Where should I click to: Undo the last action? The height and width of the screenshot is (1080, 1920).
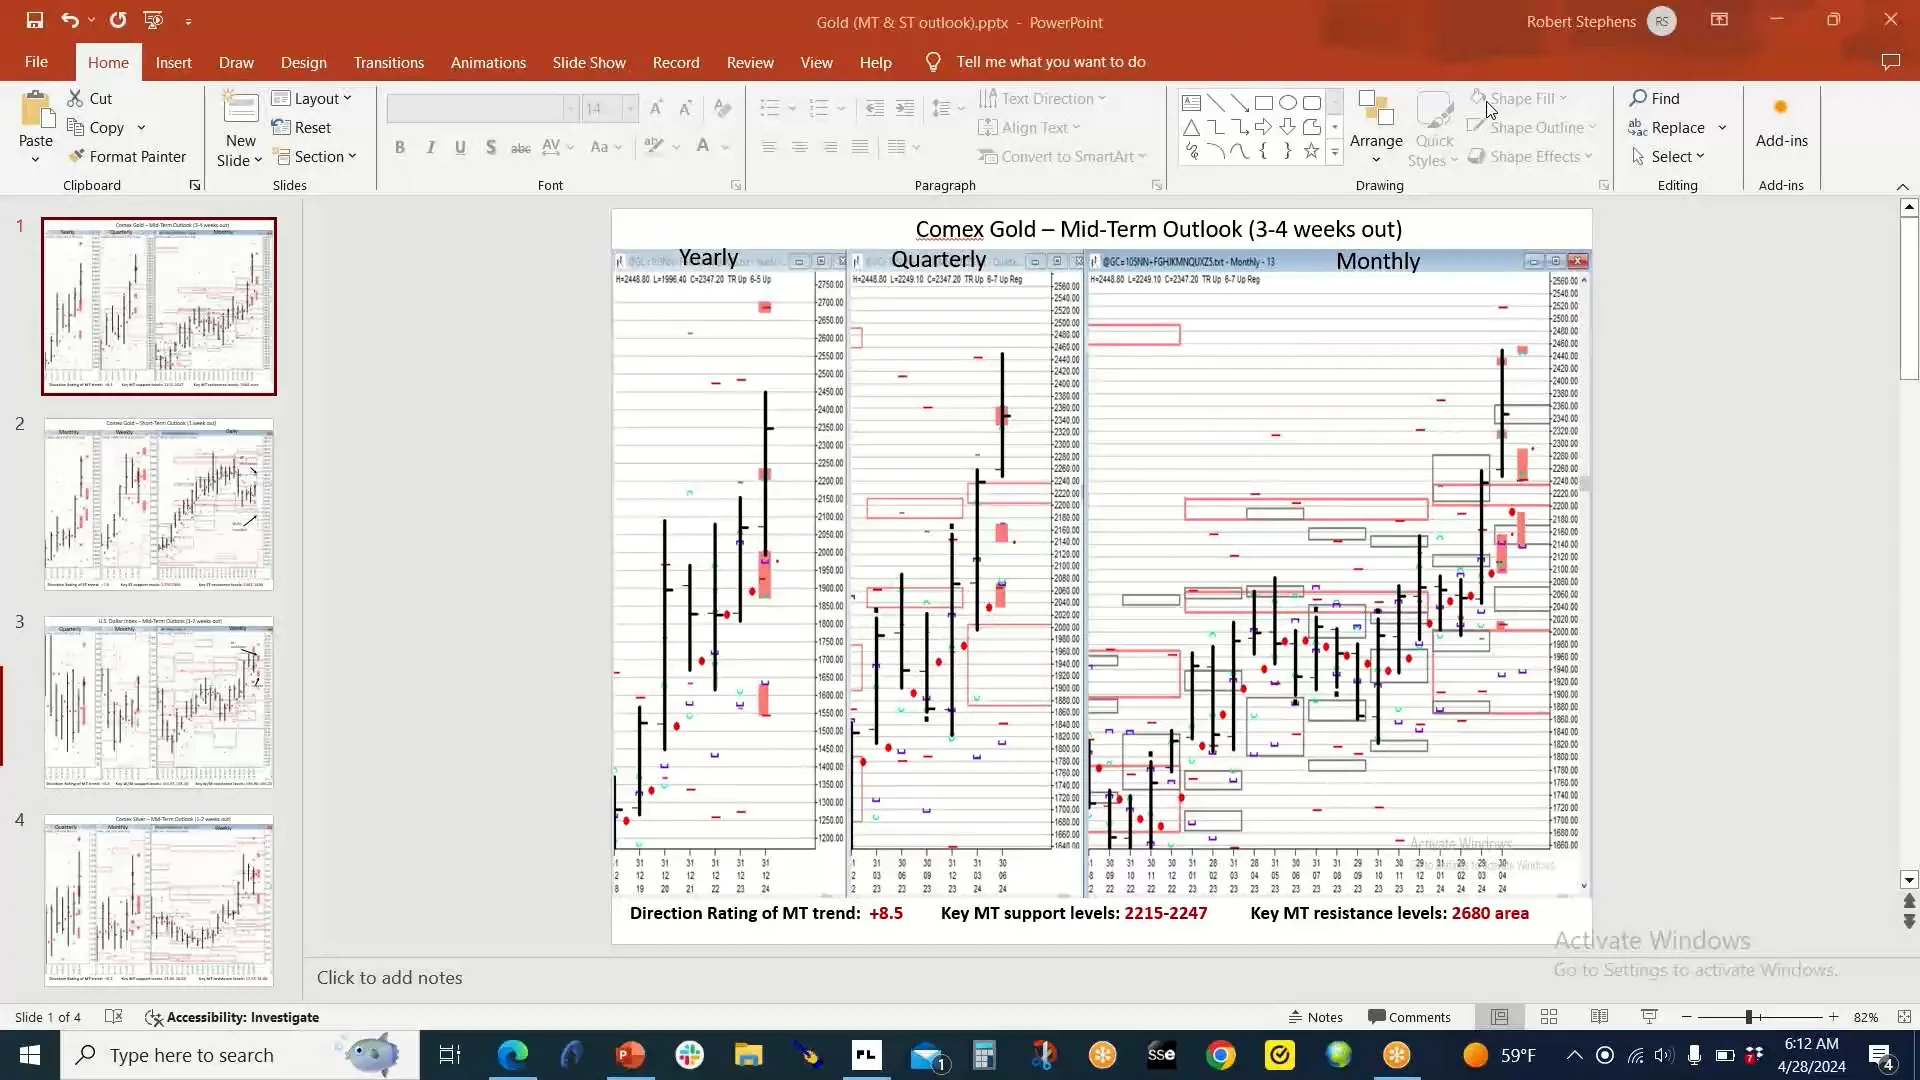point(69,20)
